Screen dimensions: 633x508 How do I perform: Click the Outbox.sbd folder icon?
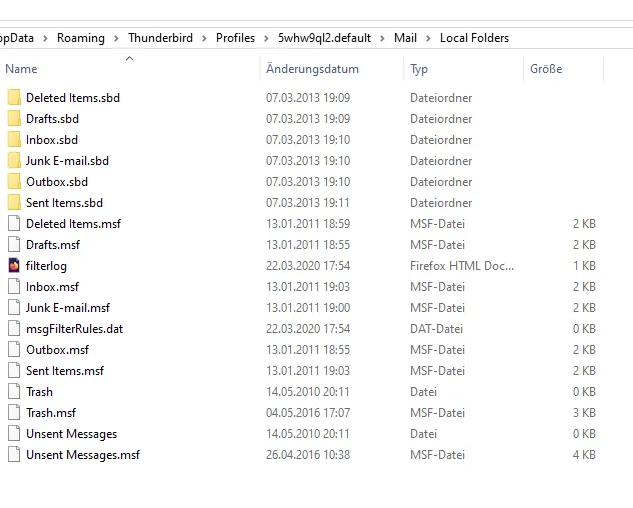click(14, 182)
